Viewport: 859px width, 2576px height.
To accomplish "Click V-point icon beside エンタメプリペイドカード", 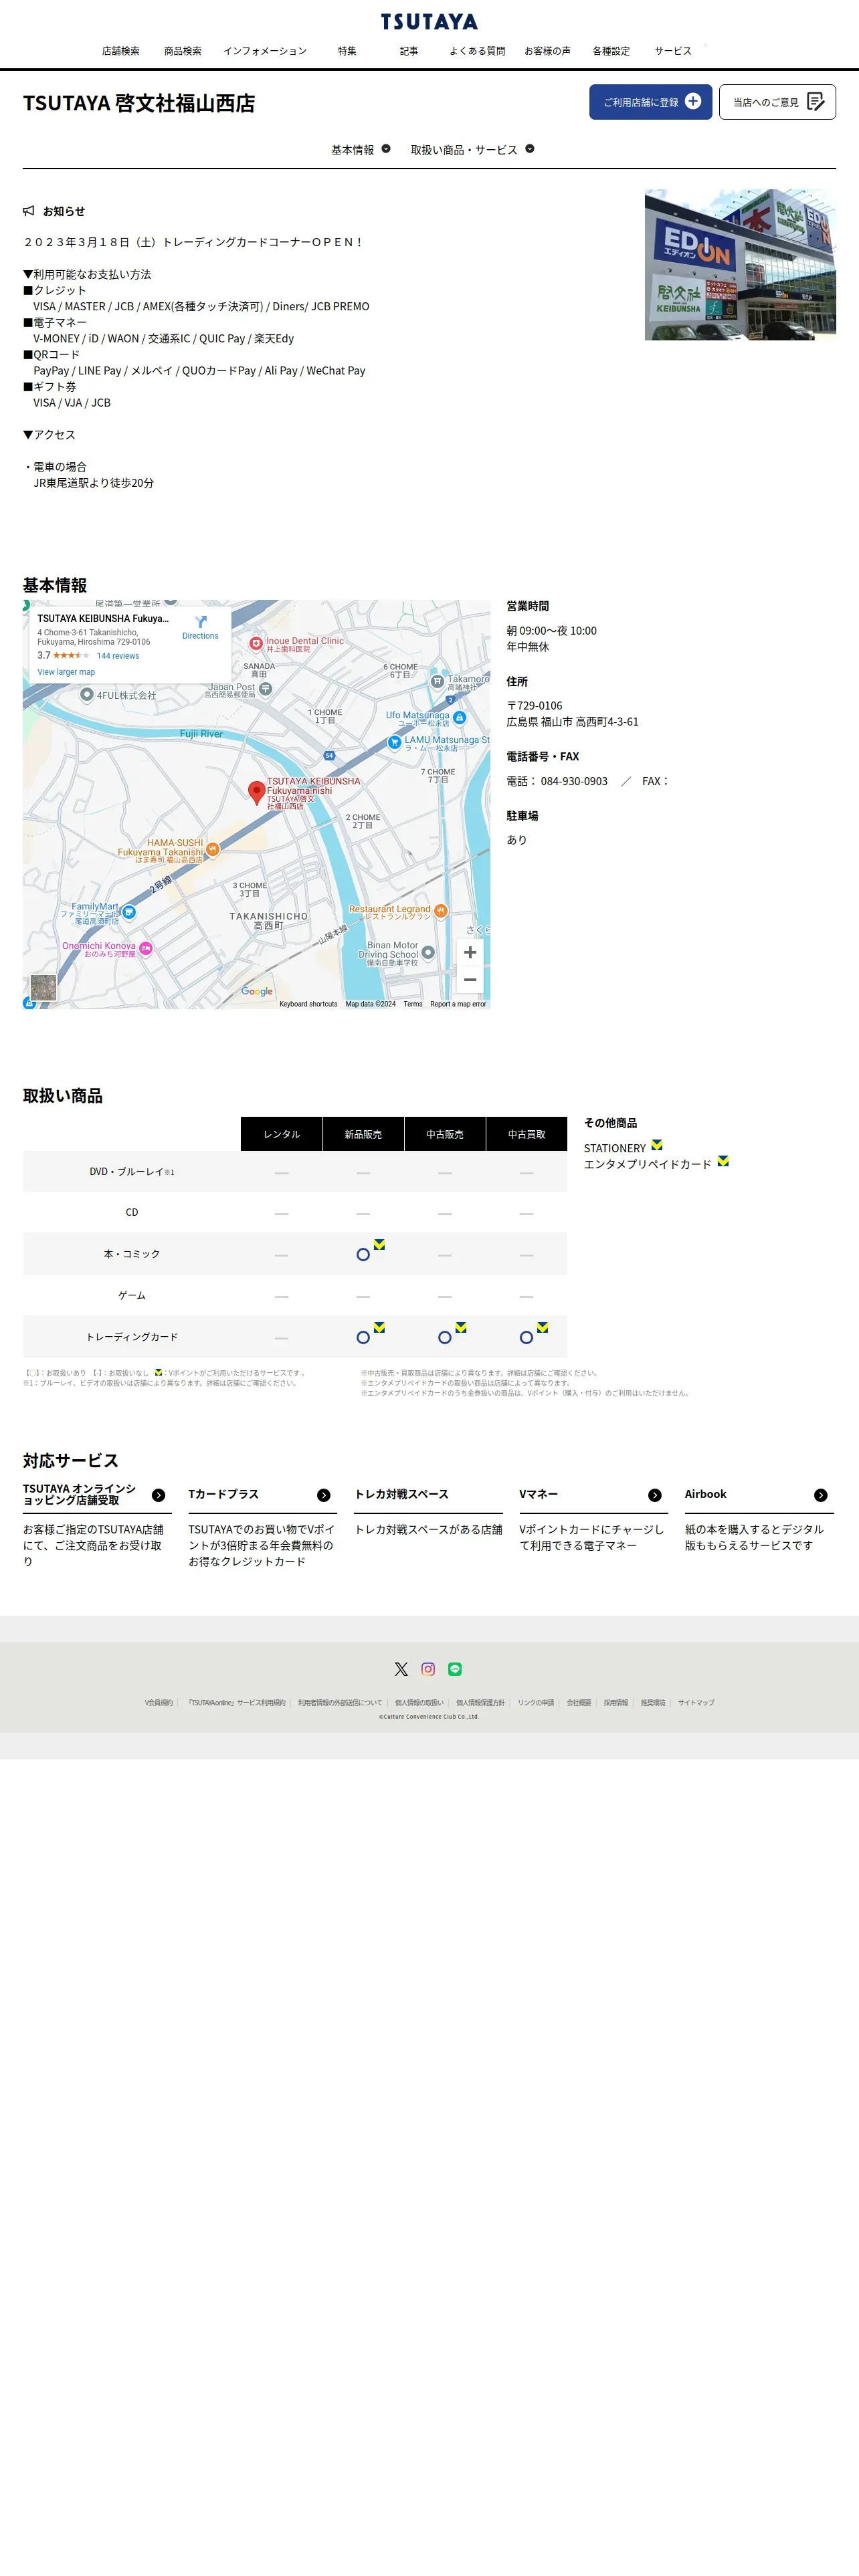I will (x=723, y=1161).
